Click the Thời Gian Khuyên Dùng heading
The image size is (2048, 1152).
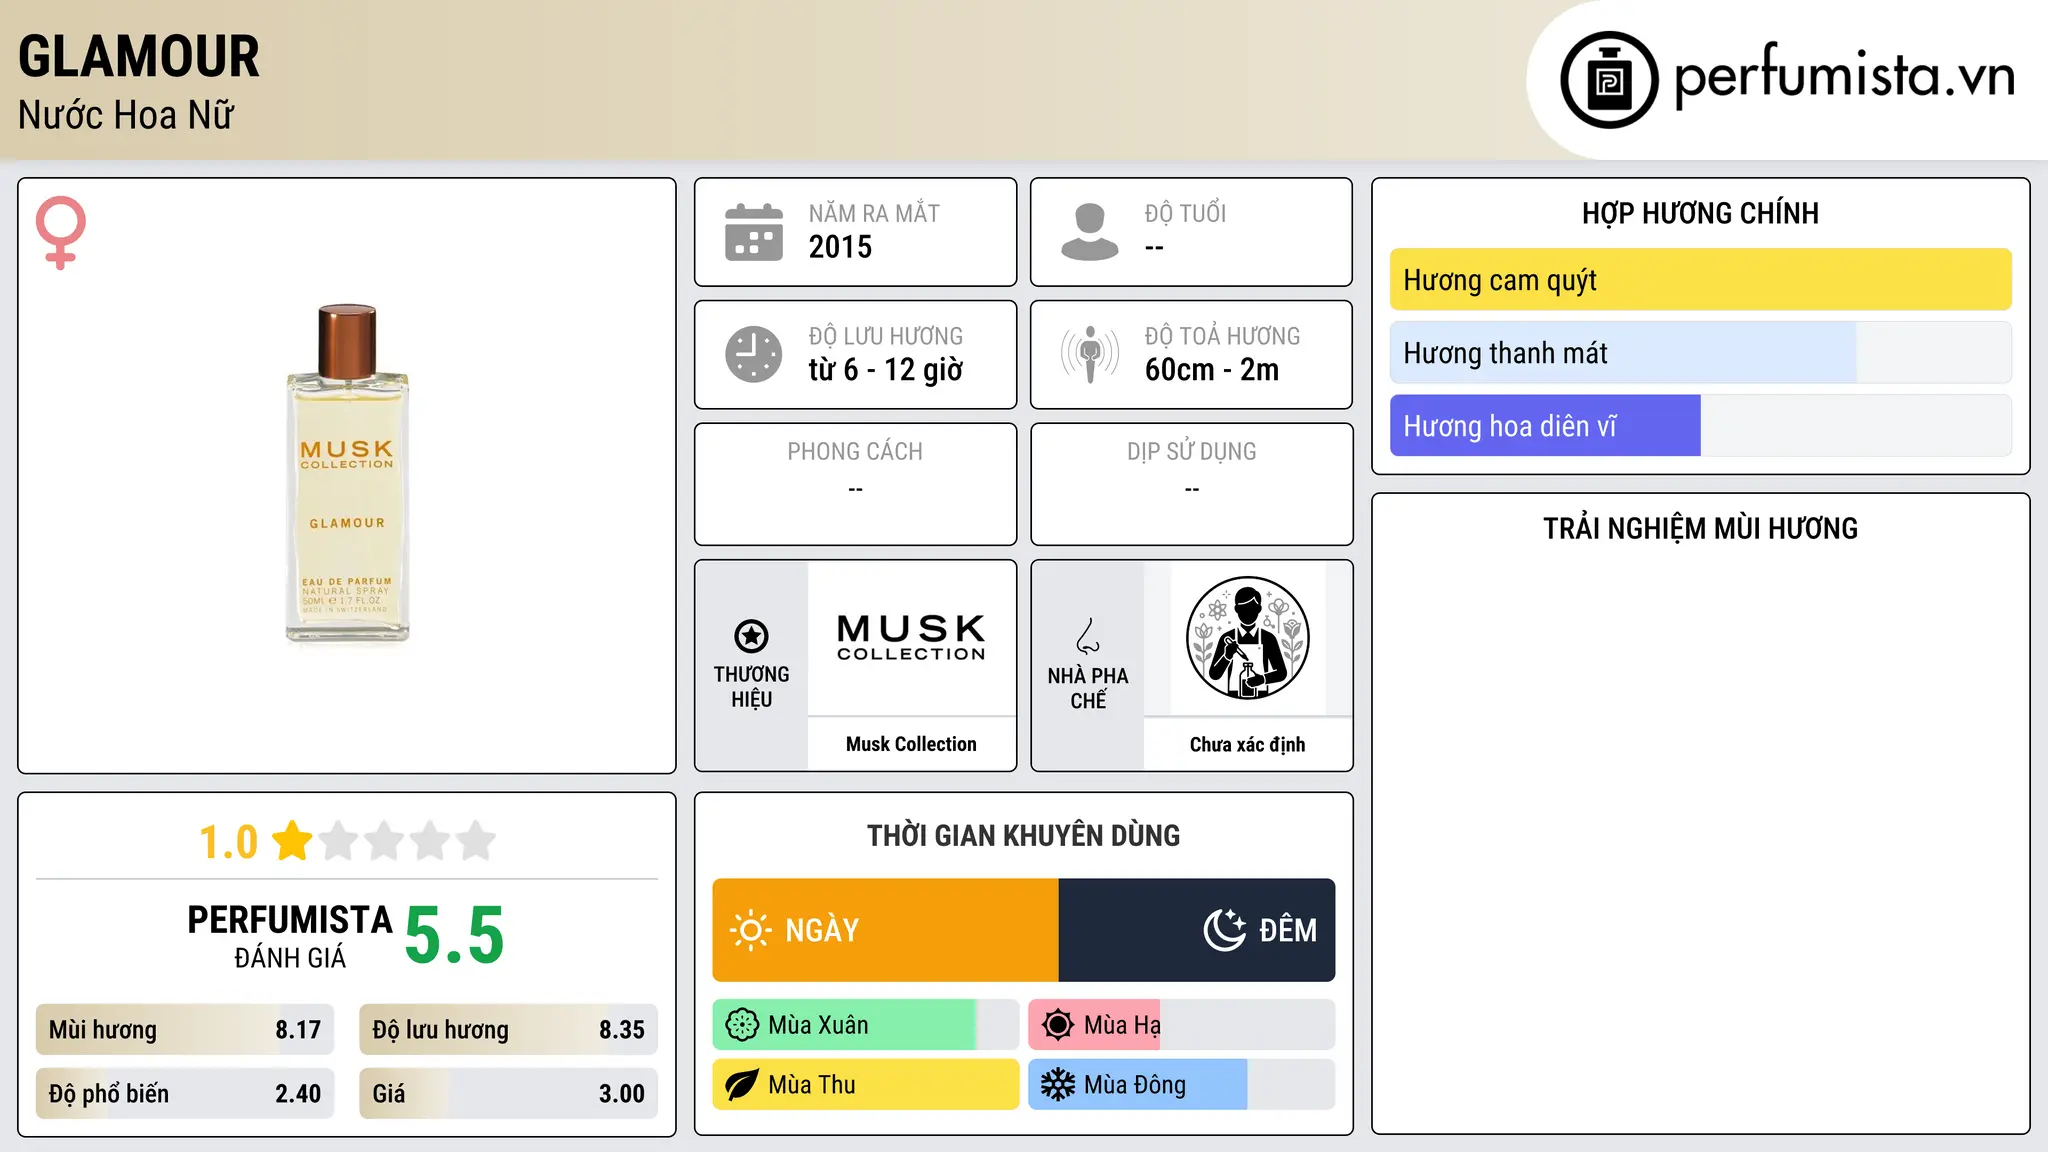1024,835
